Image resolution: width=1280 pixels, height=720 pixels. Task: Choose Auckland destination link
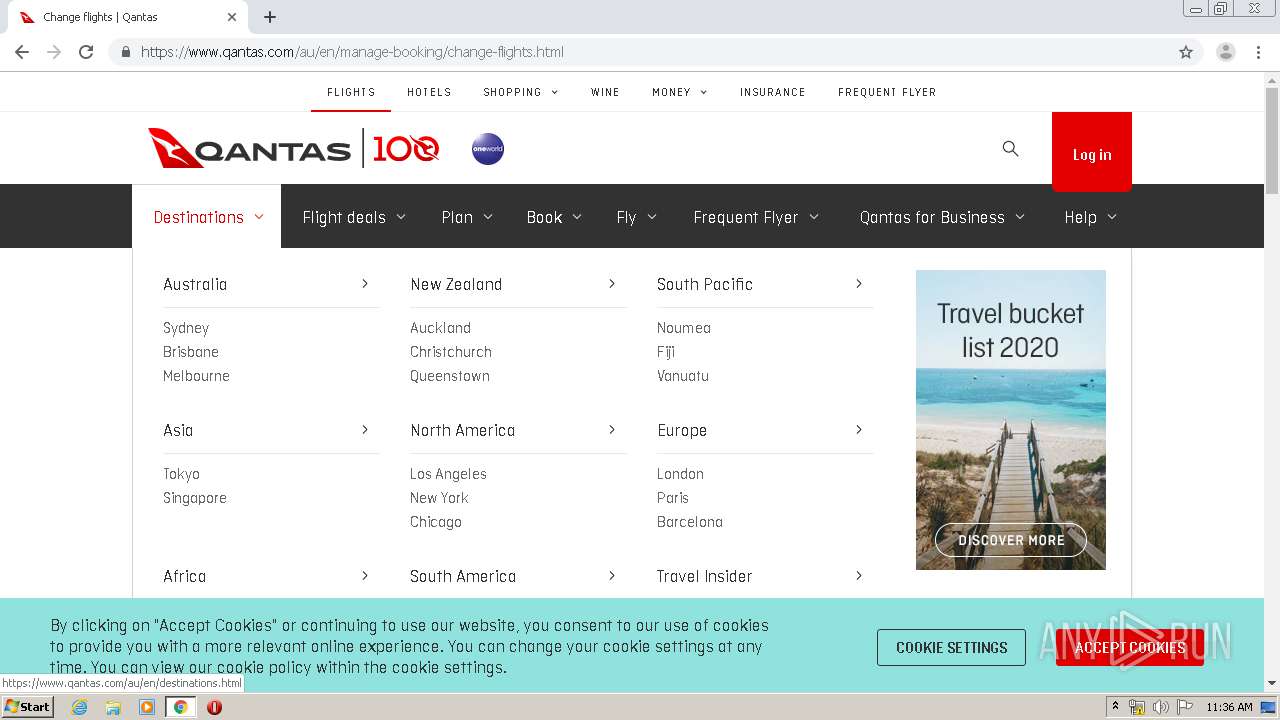pos(440,328)
